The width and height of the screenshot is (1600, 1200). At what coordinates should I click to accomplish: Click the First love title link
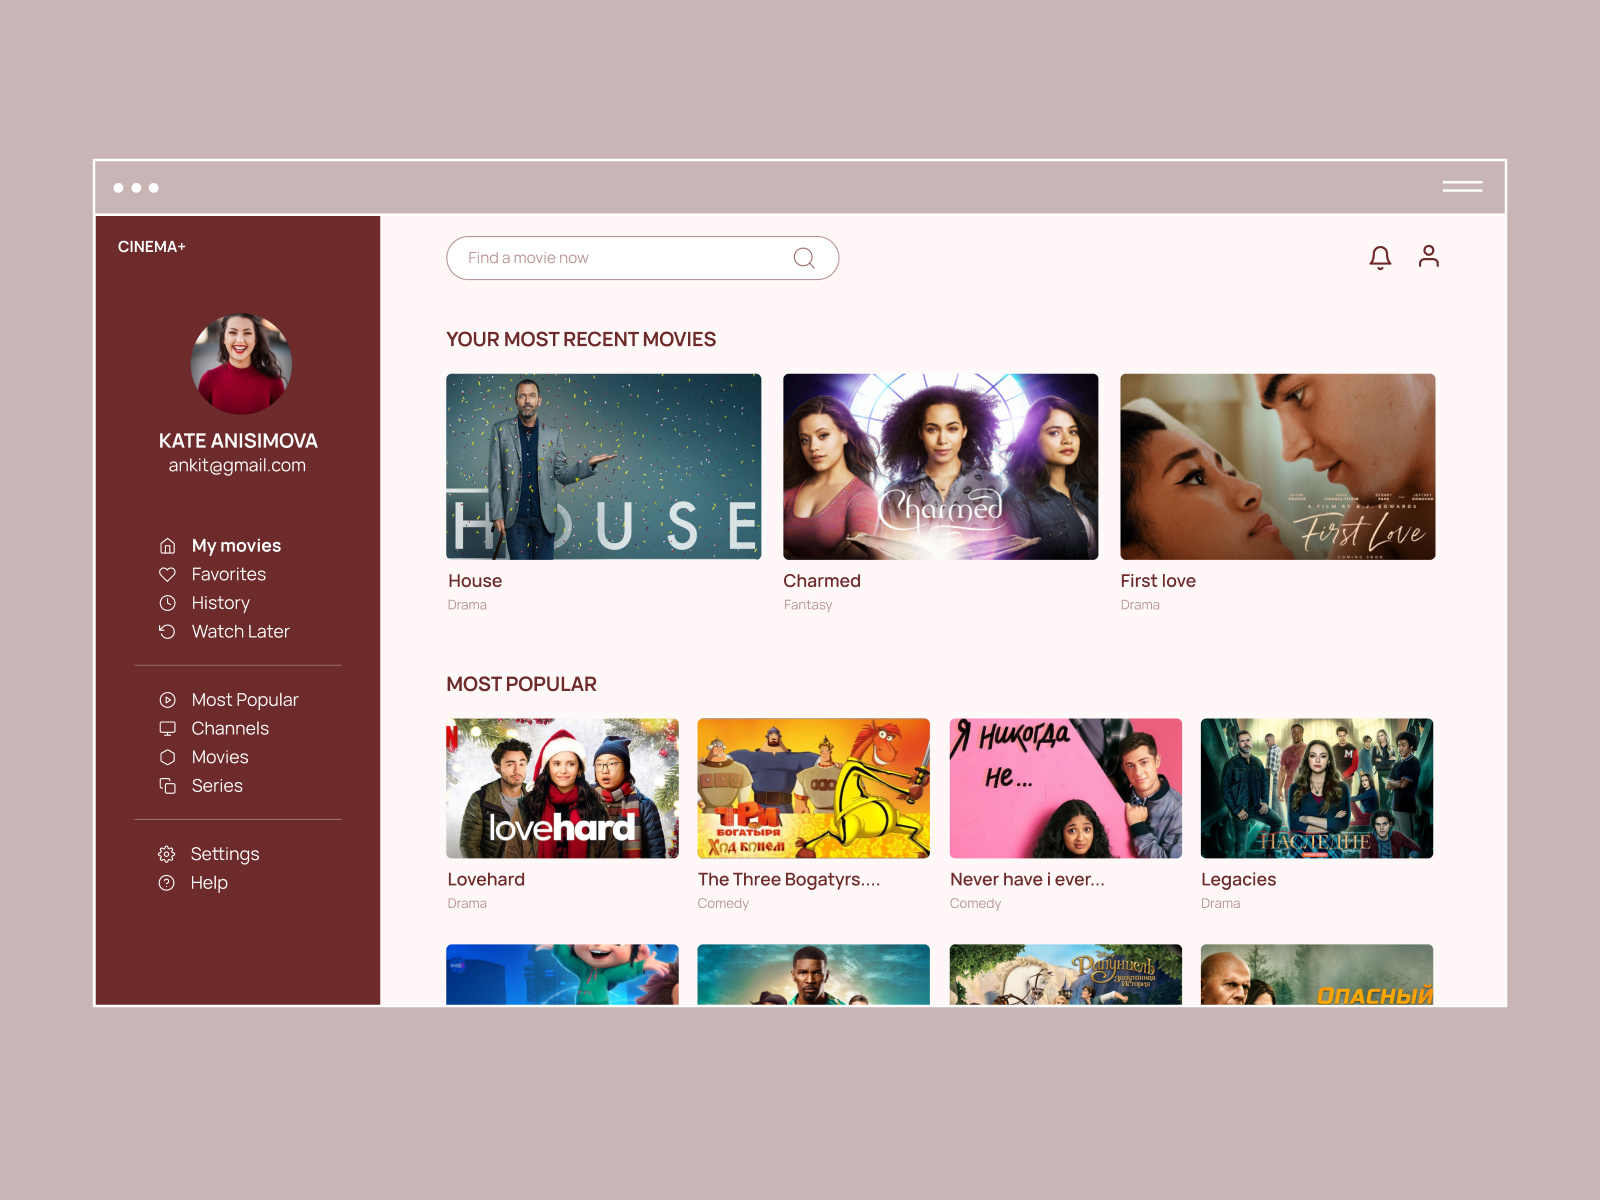point(1158,581)
